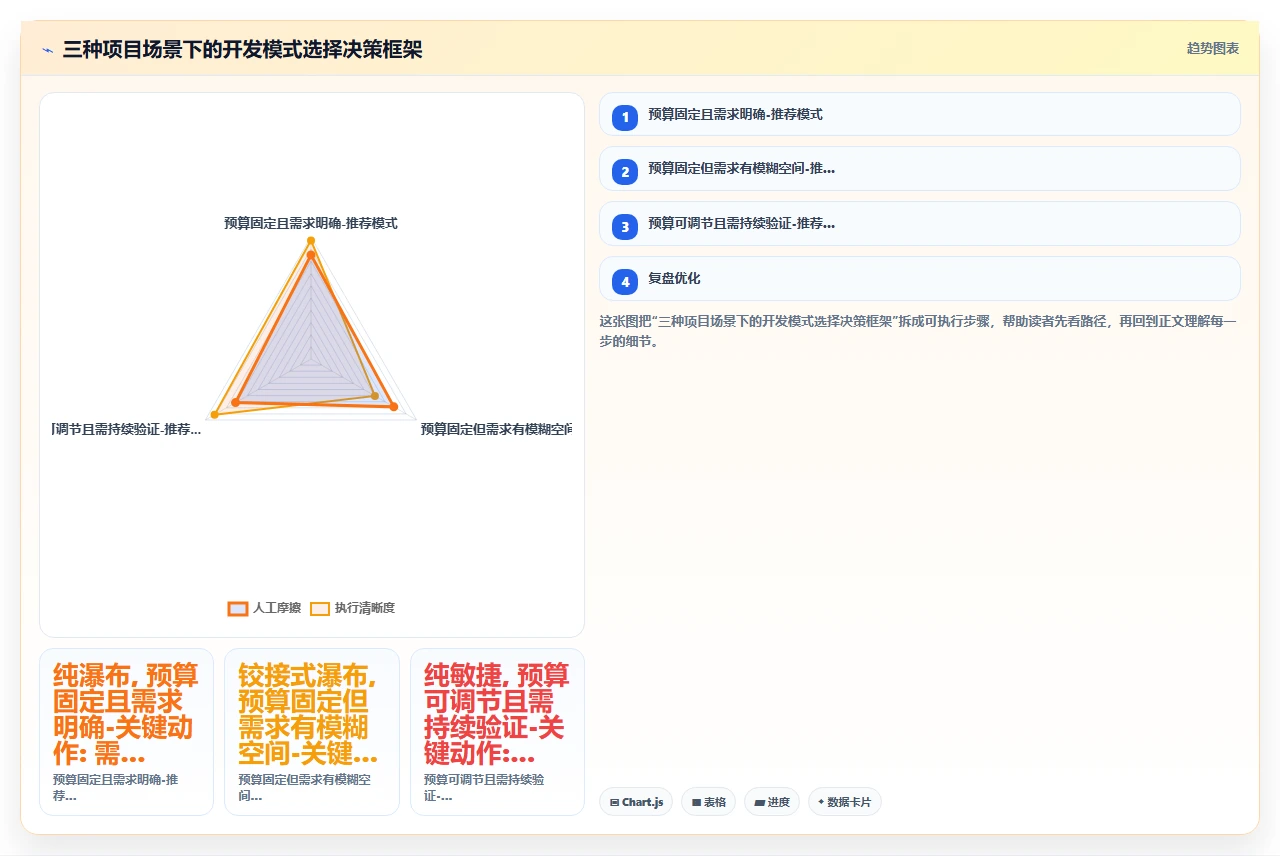Viewport: 1280px width, 856px height.
Task: Click the 表格 tag
Action: tap(708, 802)
